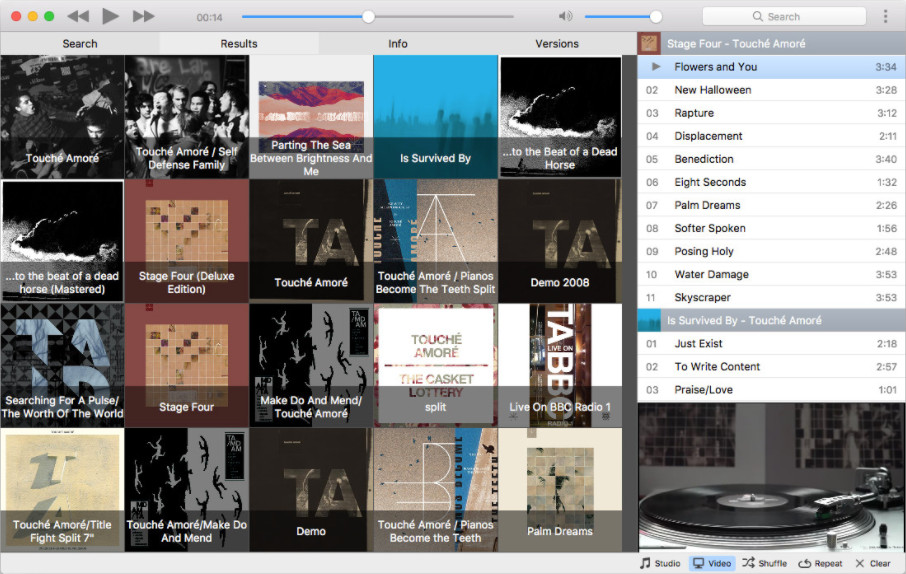Open the Versions tab
This screenshot has width=906, height=574.
(x=557, y=43)
